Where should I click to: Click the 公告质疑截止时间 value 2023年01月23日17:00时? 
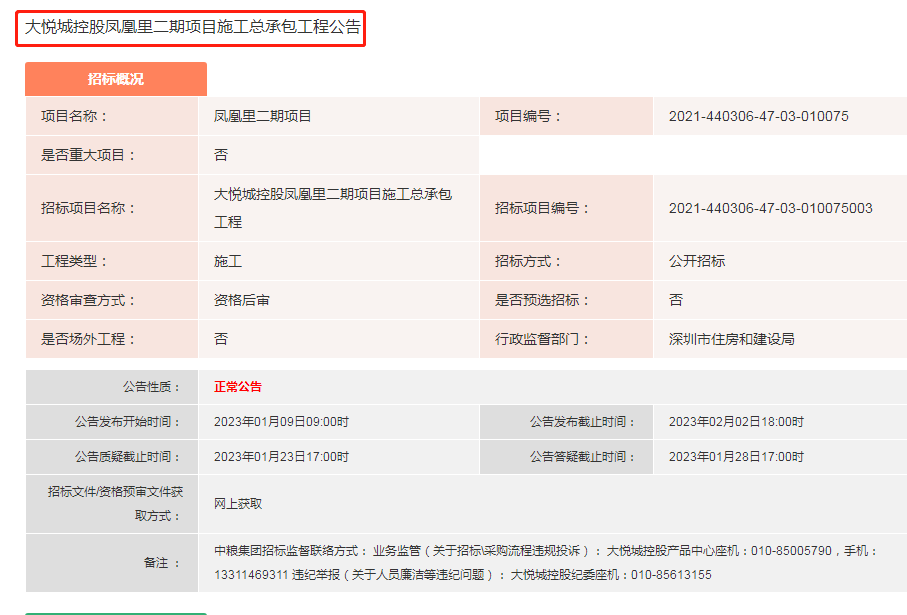(x=281, y=457)
